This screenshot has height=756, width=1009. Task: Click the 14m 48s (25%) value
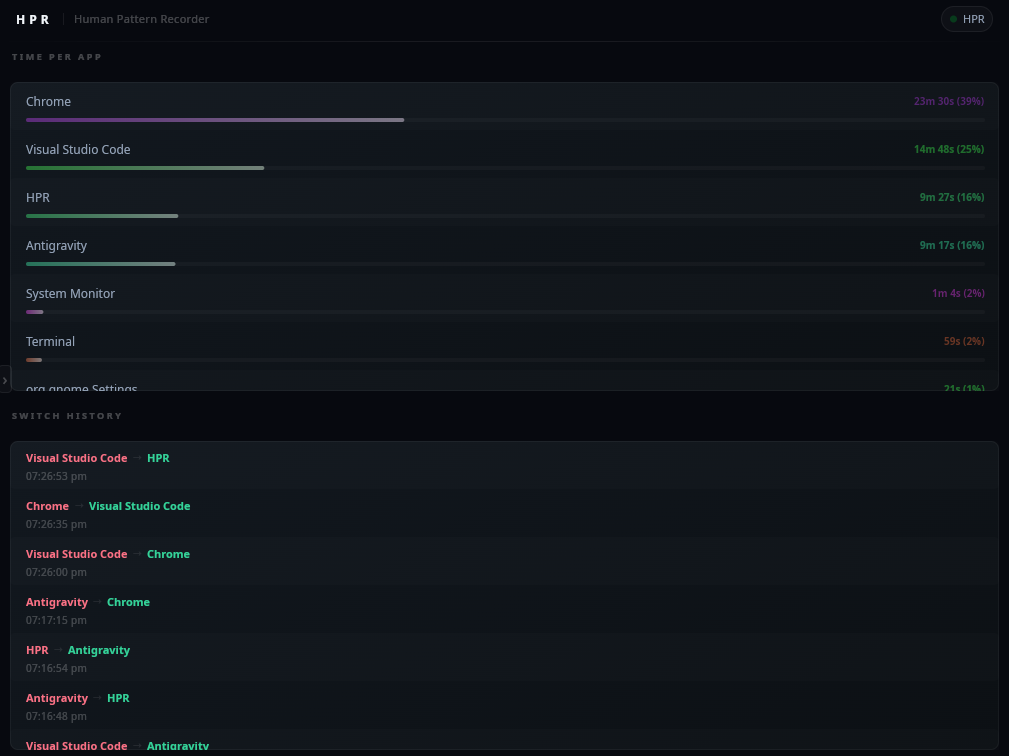click(x=949, y=149)
